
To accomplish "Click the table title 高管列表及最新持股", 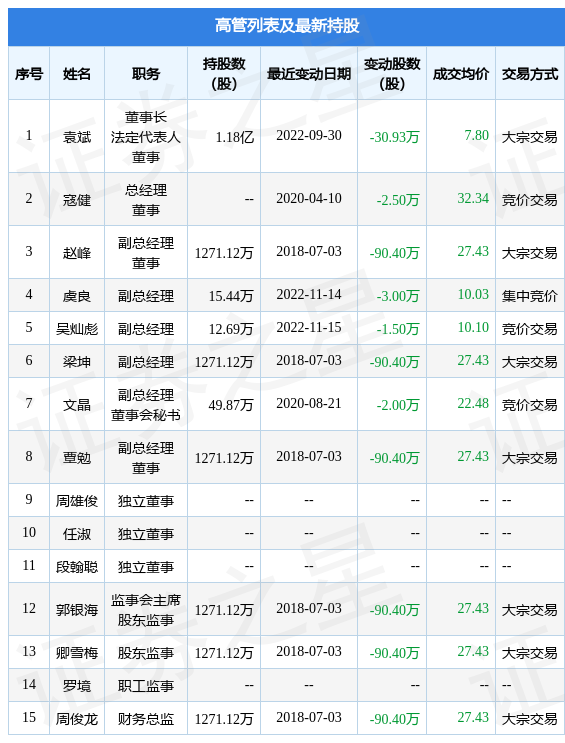I will [286, 26].
